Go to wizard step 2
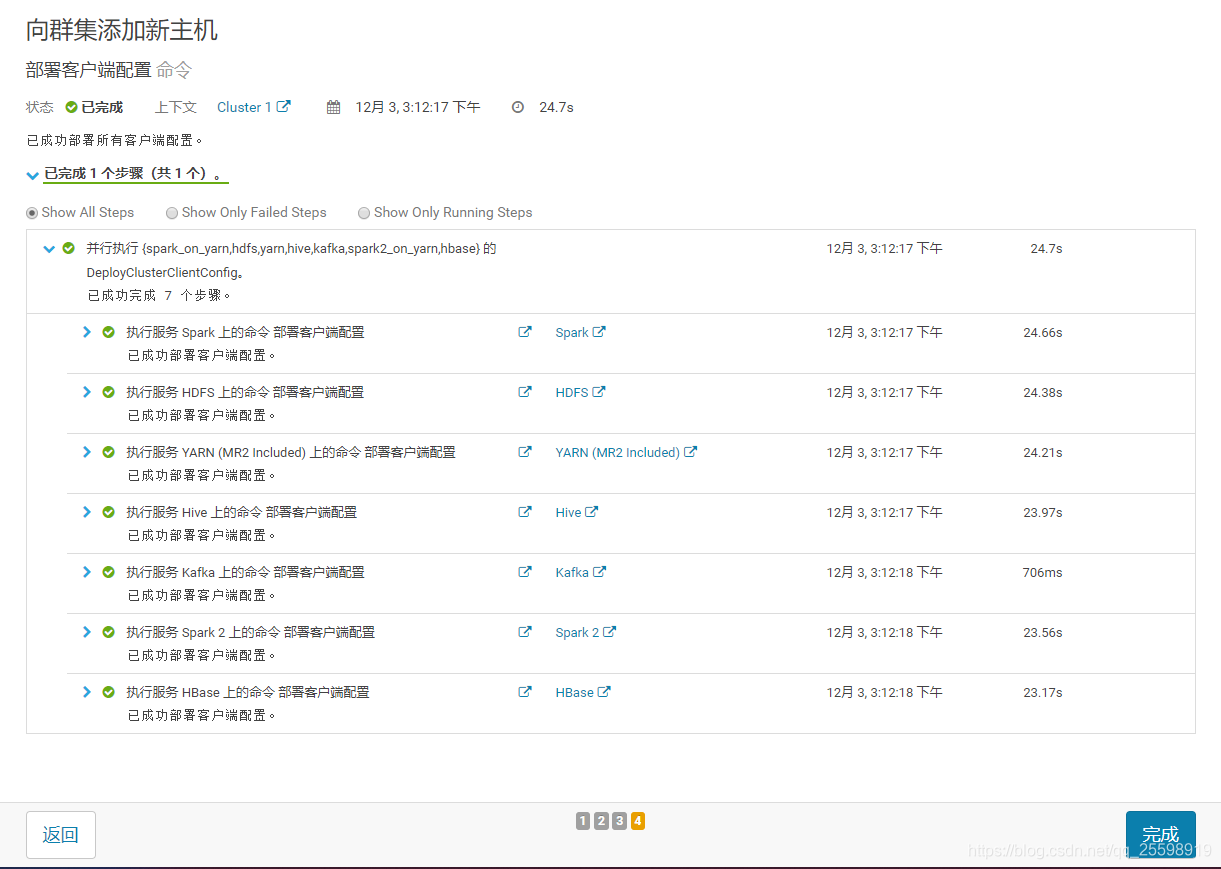 tap(601, 821)
